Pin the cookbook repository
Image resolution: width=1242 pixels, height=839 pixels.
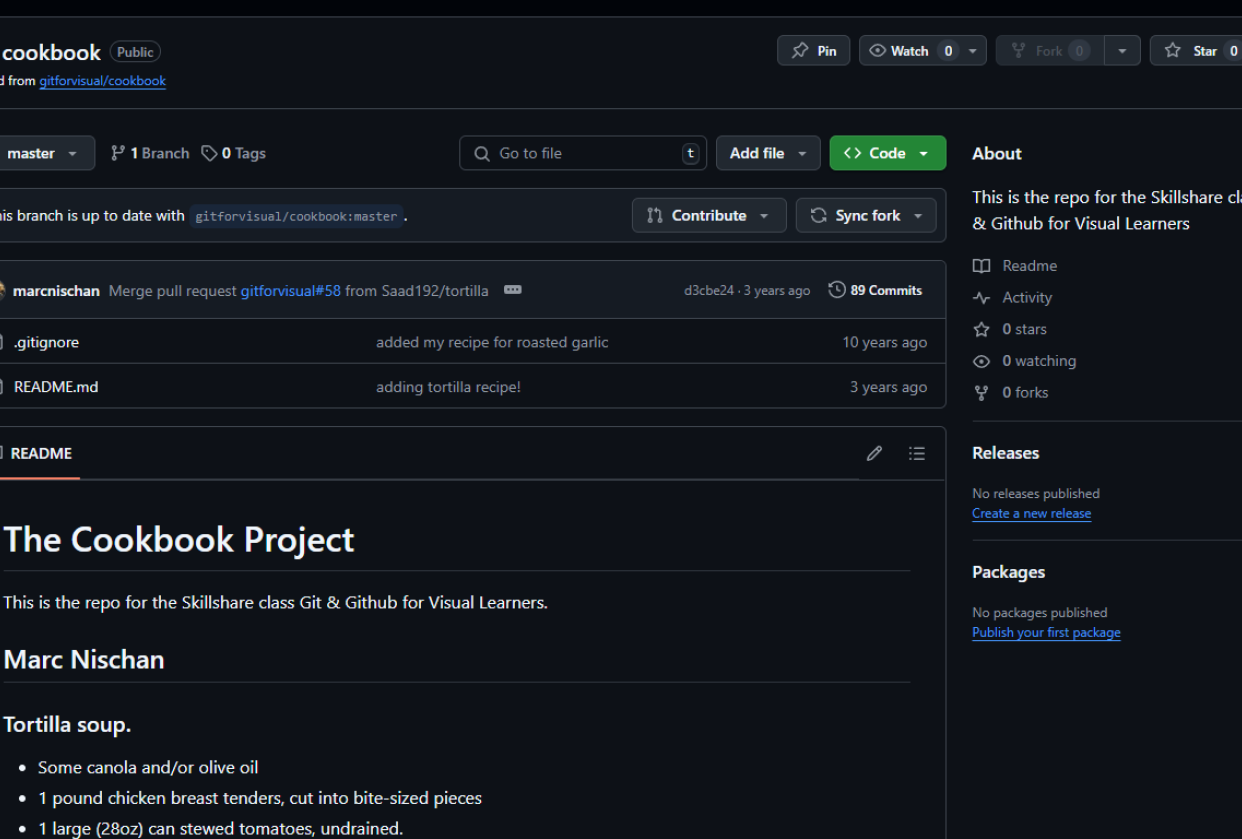[x=814, y=51]
